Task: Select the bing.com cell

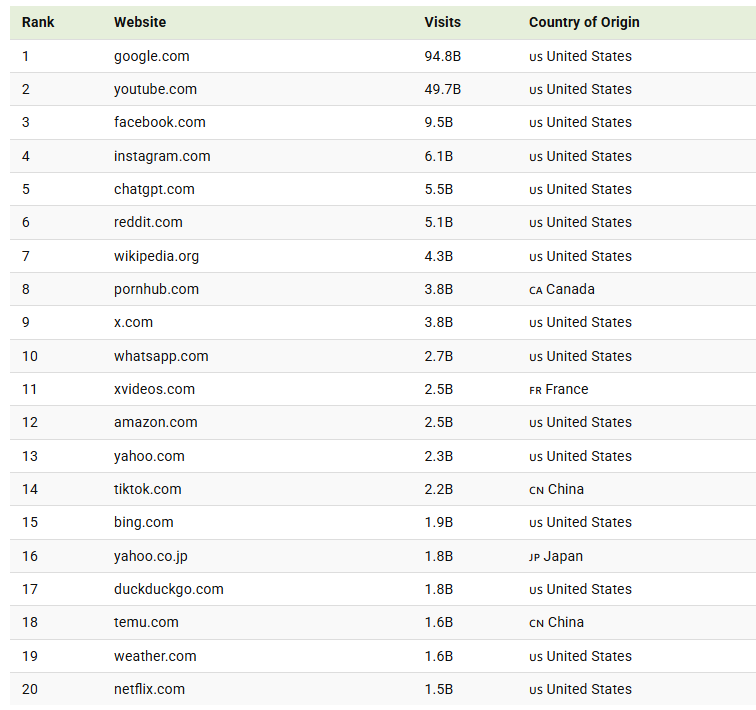Action: point(144,522)
